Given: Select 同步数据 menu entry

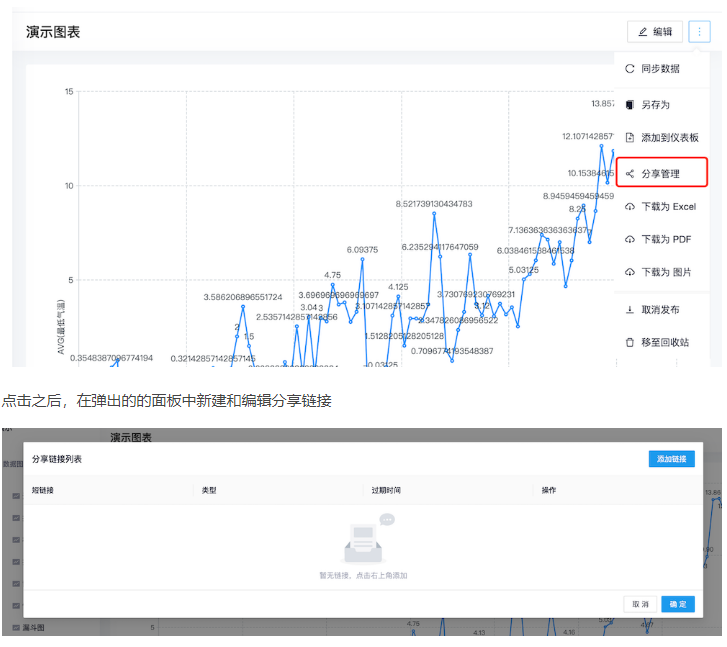Looking at the screenshot, I should 661,69.
